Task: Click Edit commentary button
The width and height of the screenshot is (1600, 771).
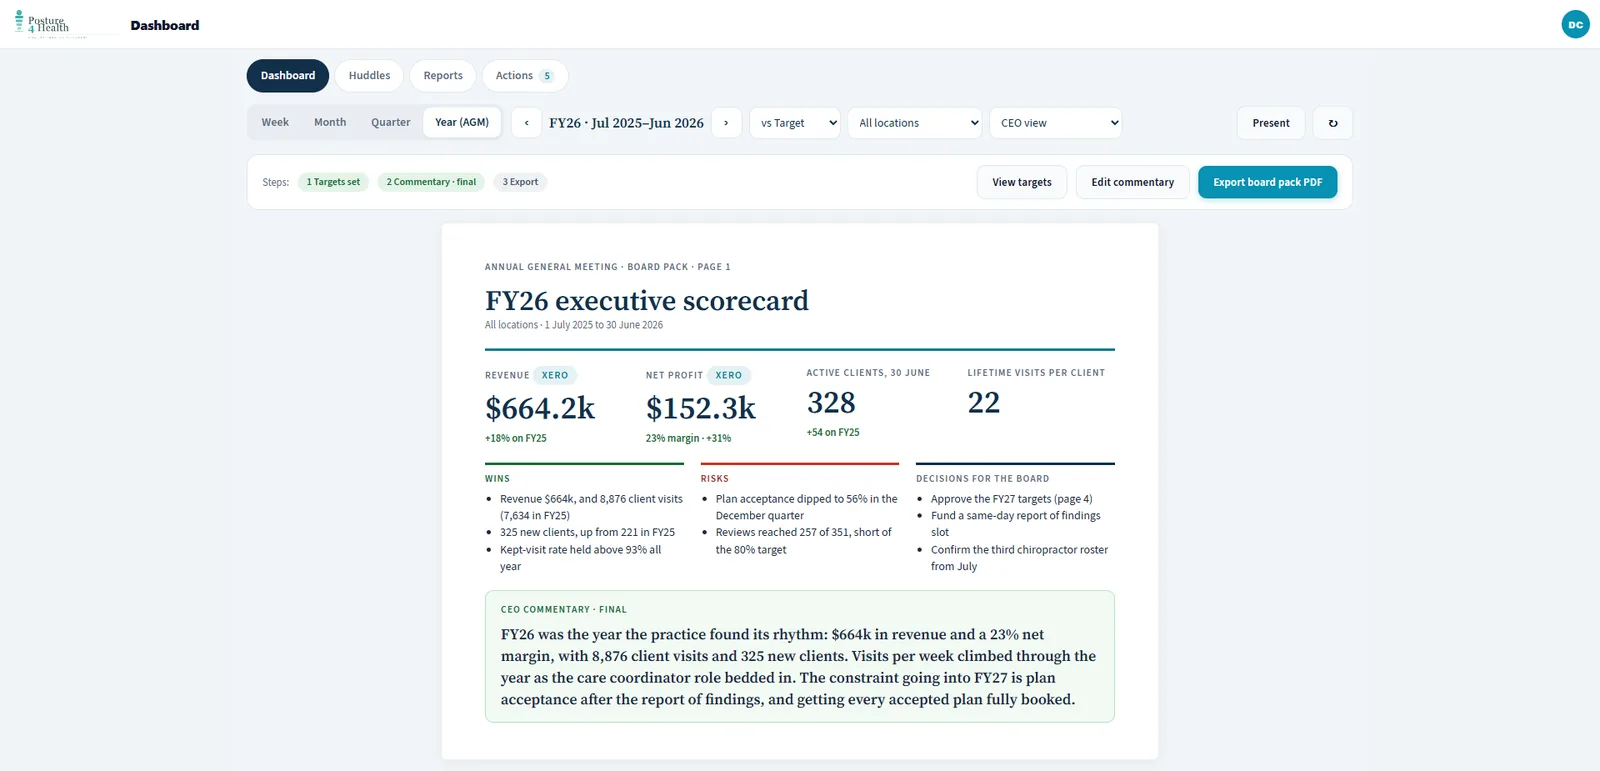Action: [1133, 182]
